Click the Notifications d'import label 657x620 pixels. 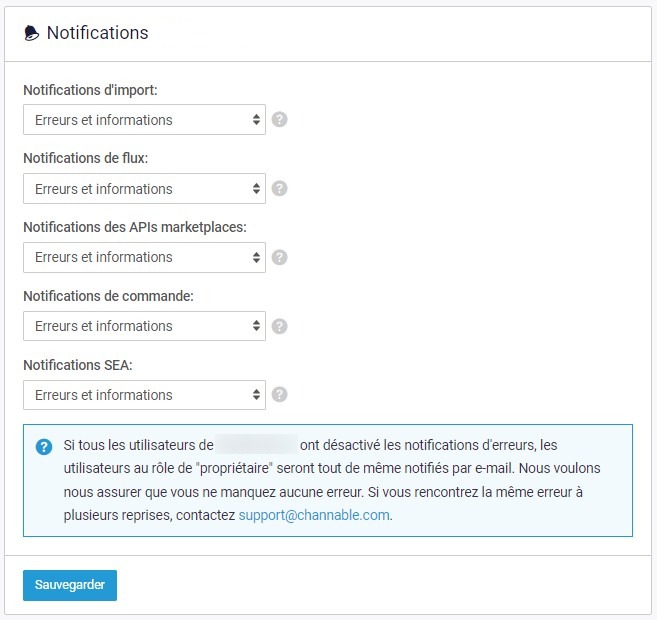pos(91,90)
